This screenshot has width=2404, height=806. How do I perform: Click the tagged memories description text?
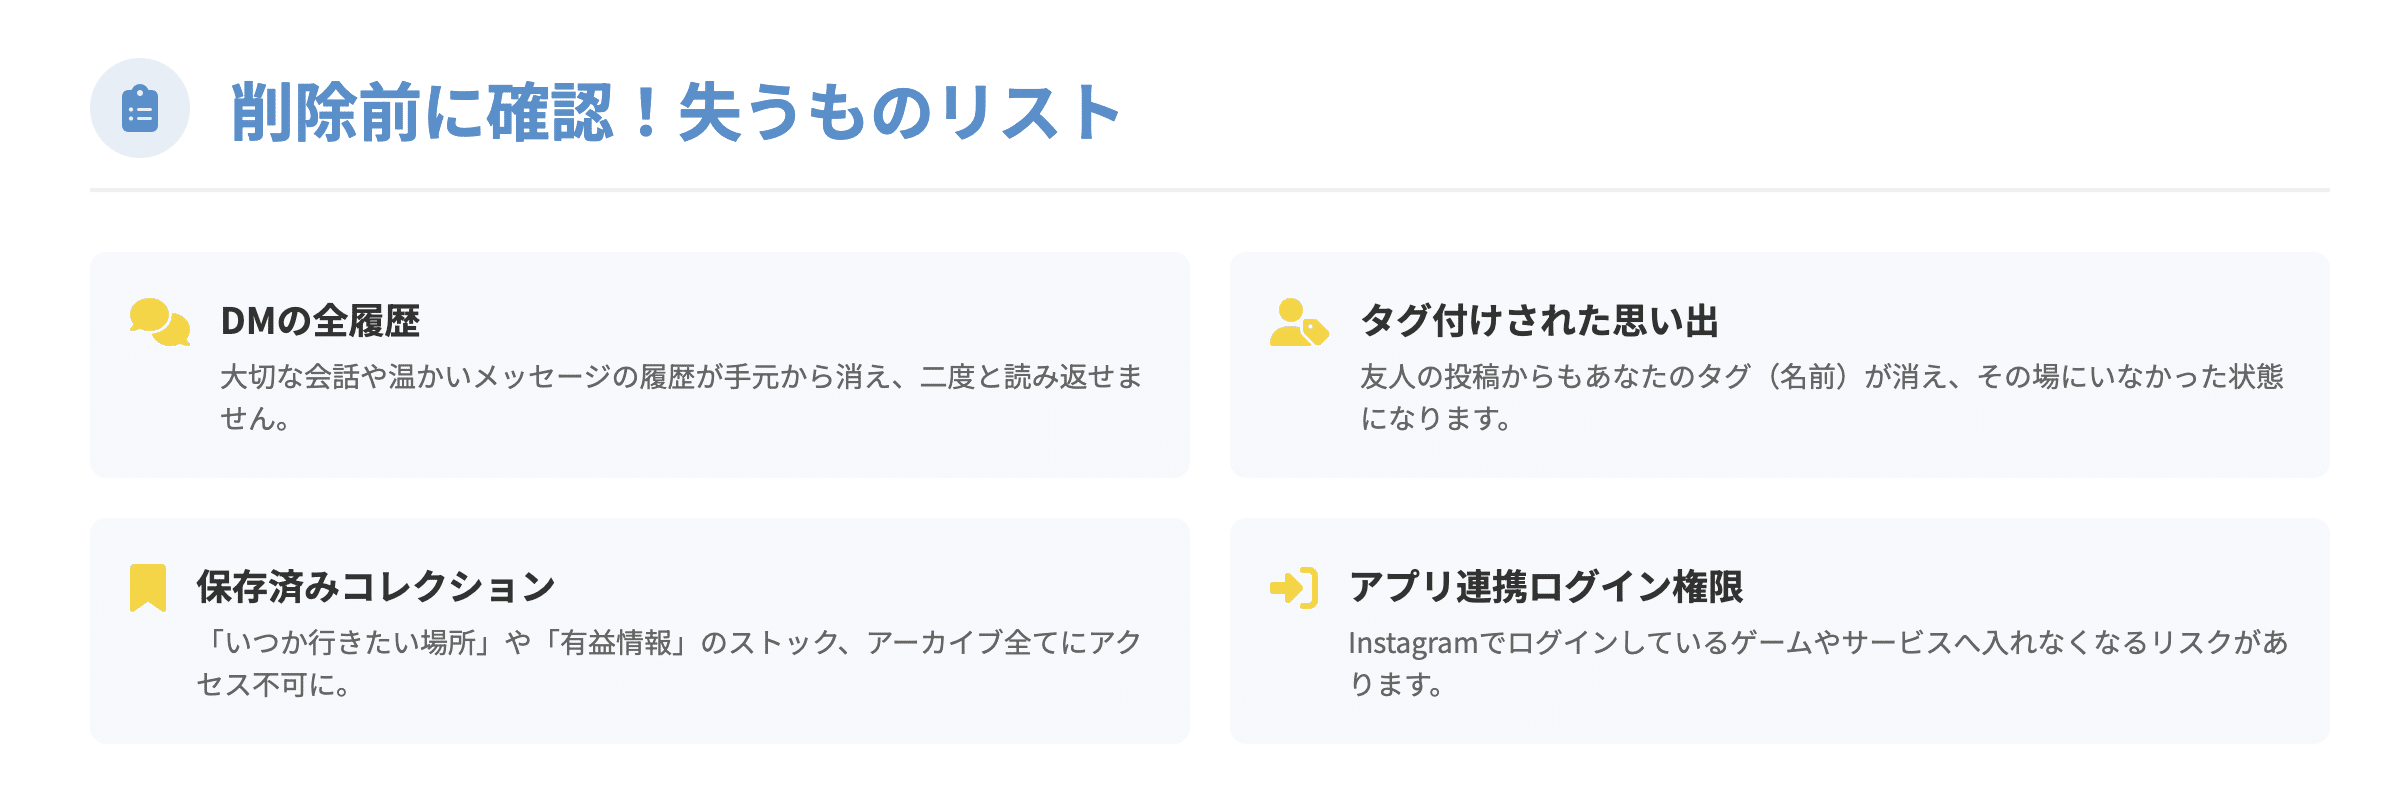(1820, 397)
